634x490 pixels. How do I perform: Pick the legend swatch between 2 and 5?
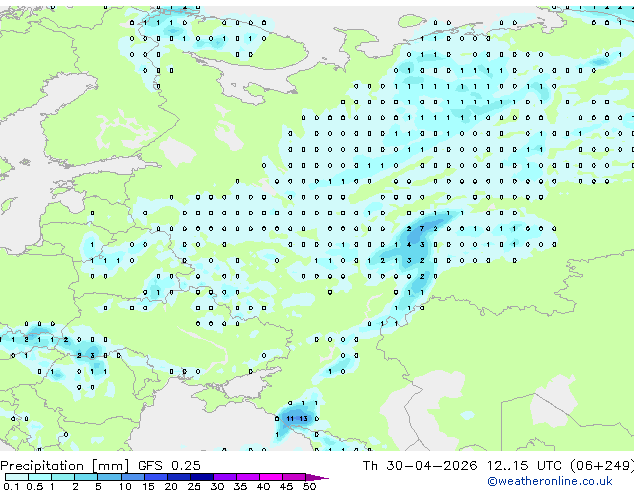click(86, 477)
